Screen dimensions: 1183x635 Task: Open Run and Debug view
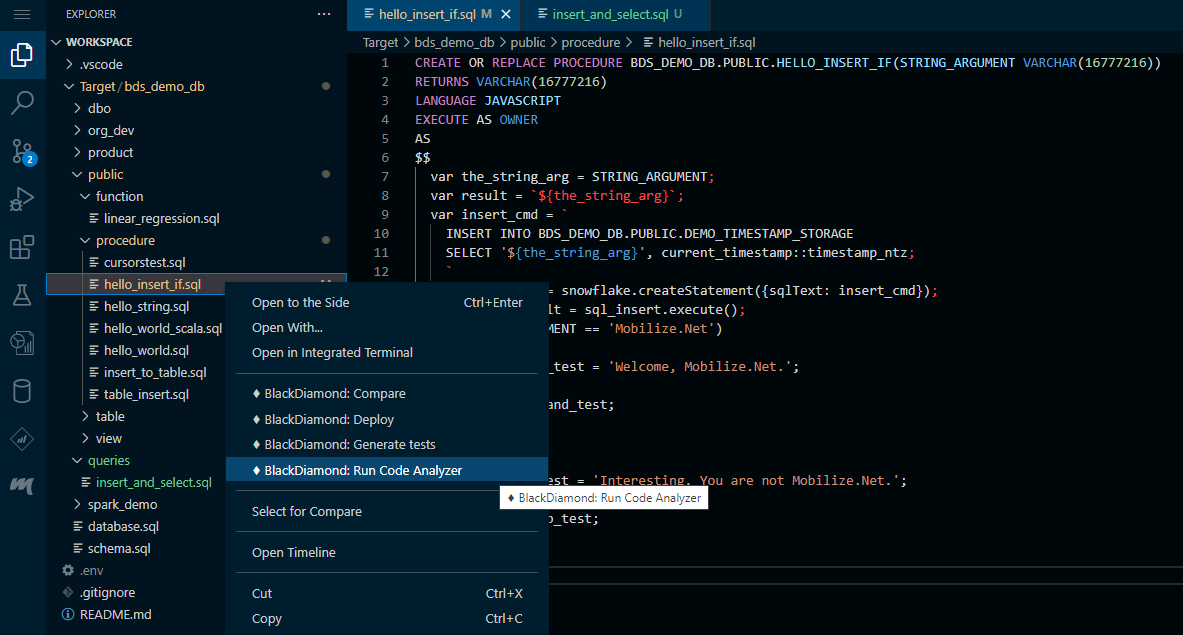pos(22,199)
